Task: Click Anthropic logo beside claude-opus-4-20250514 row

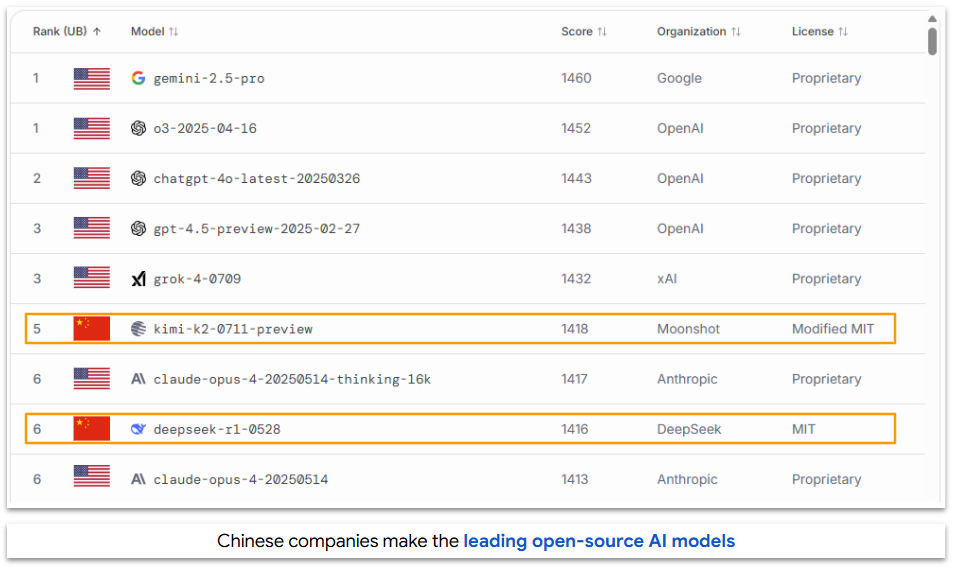Action: tap(139, 479)
